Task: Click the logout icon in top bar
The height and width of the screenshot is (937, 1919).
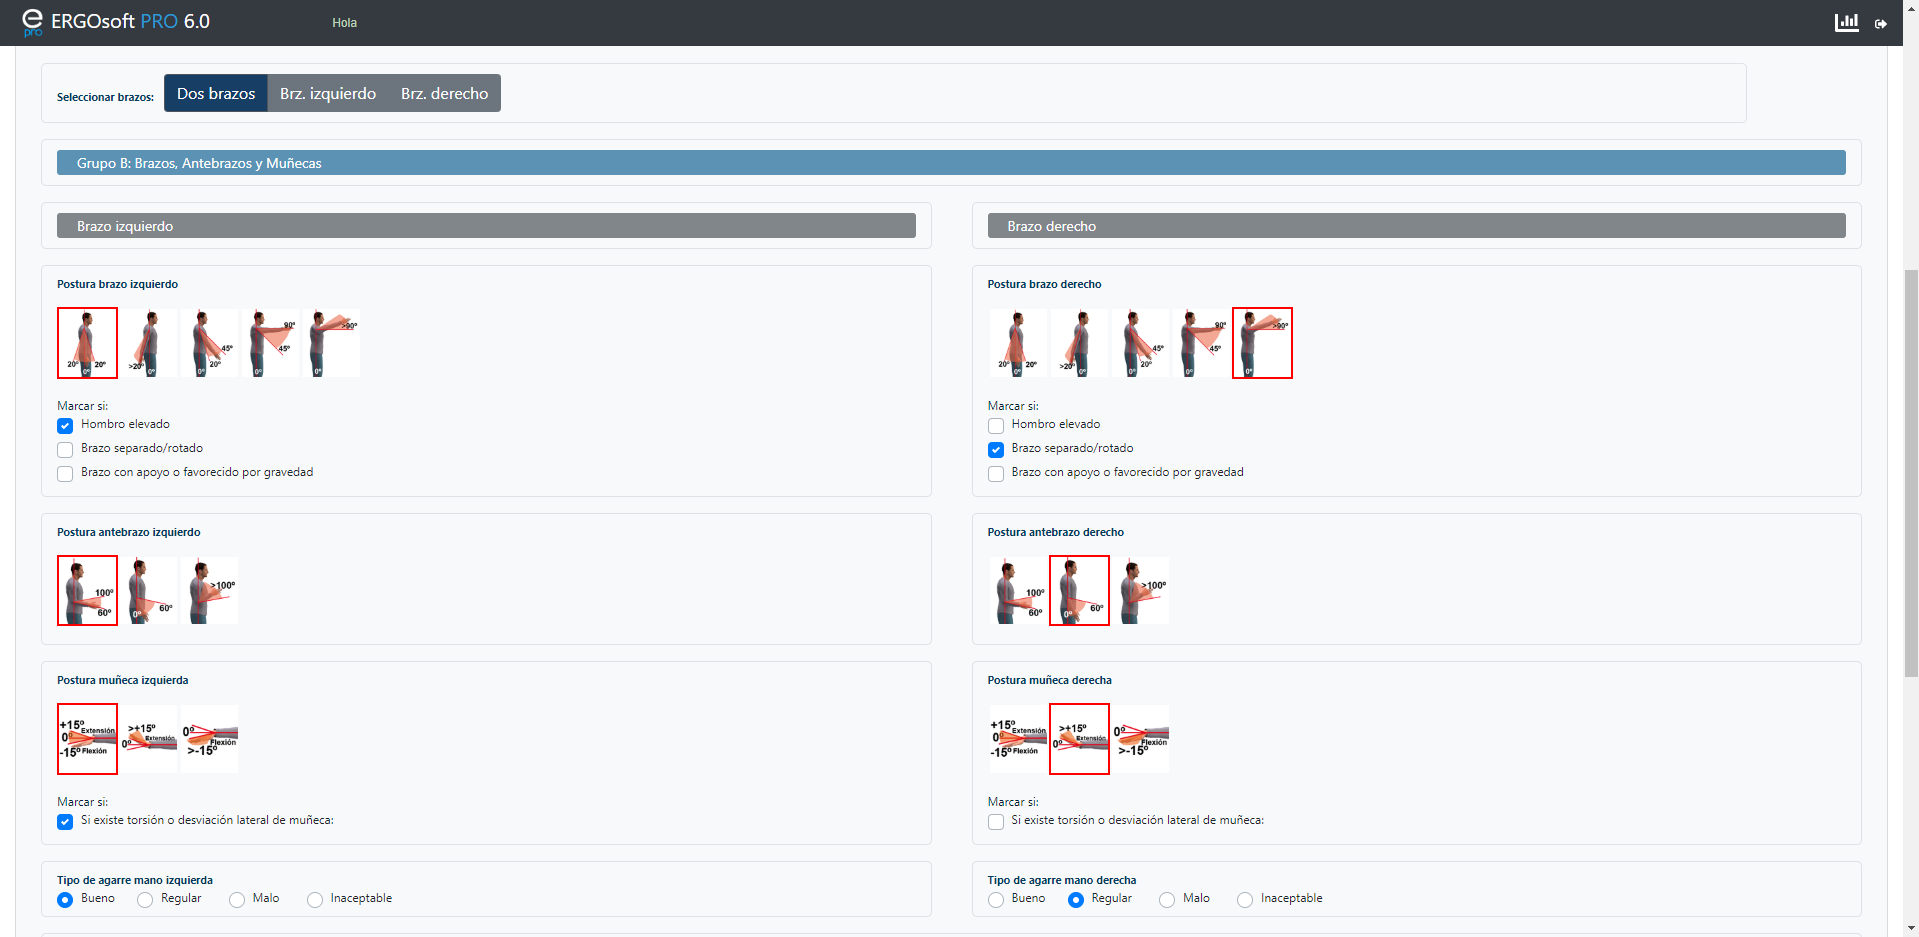Action: point(1881,23)
